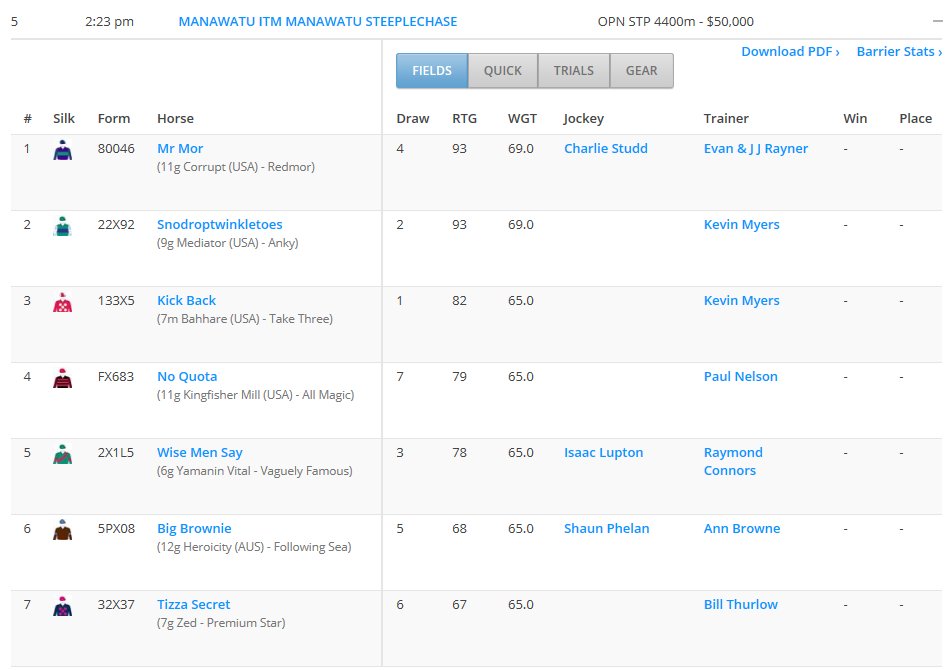Image resolution: width=952 pixels, height=670 pixels.
Task: Click the Trainer column header
Action: click(x=726, y=118)
